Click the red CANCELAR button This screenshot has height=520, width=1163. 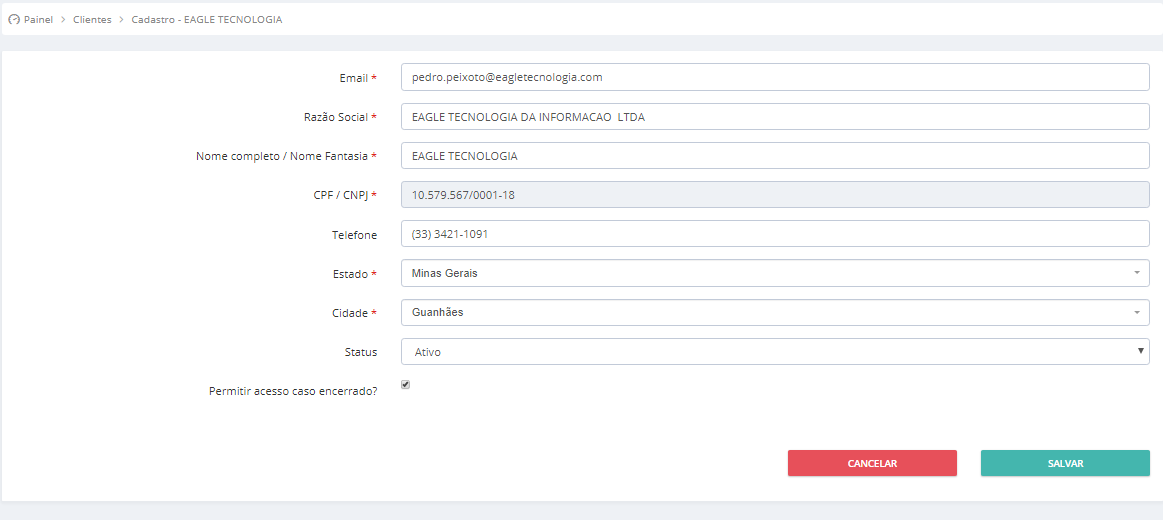872,463
